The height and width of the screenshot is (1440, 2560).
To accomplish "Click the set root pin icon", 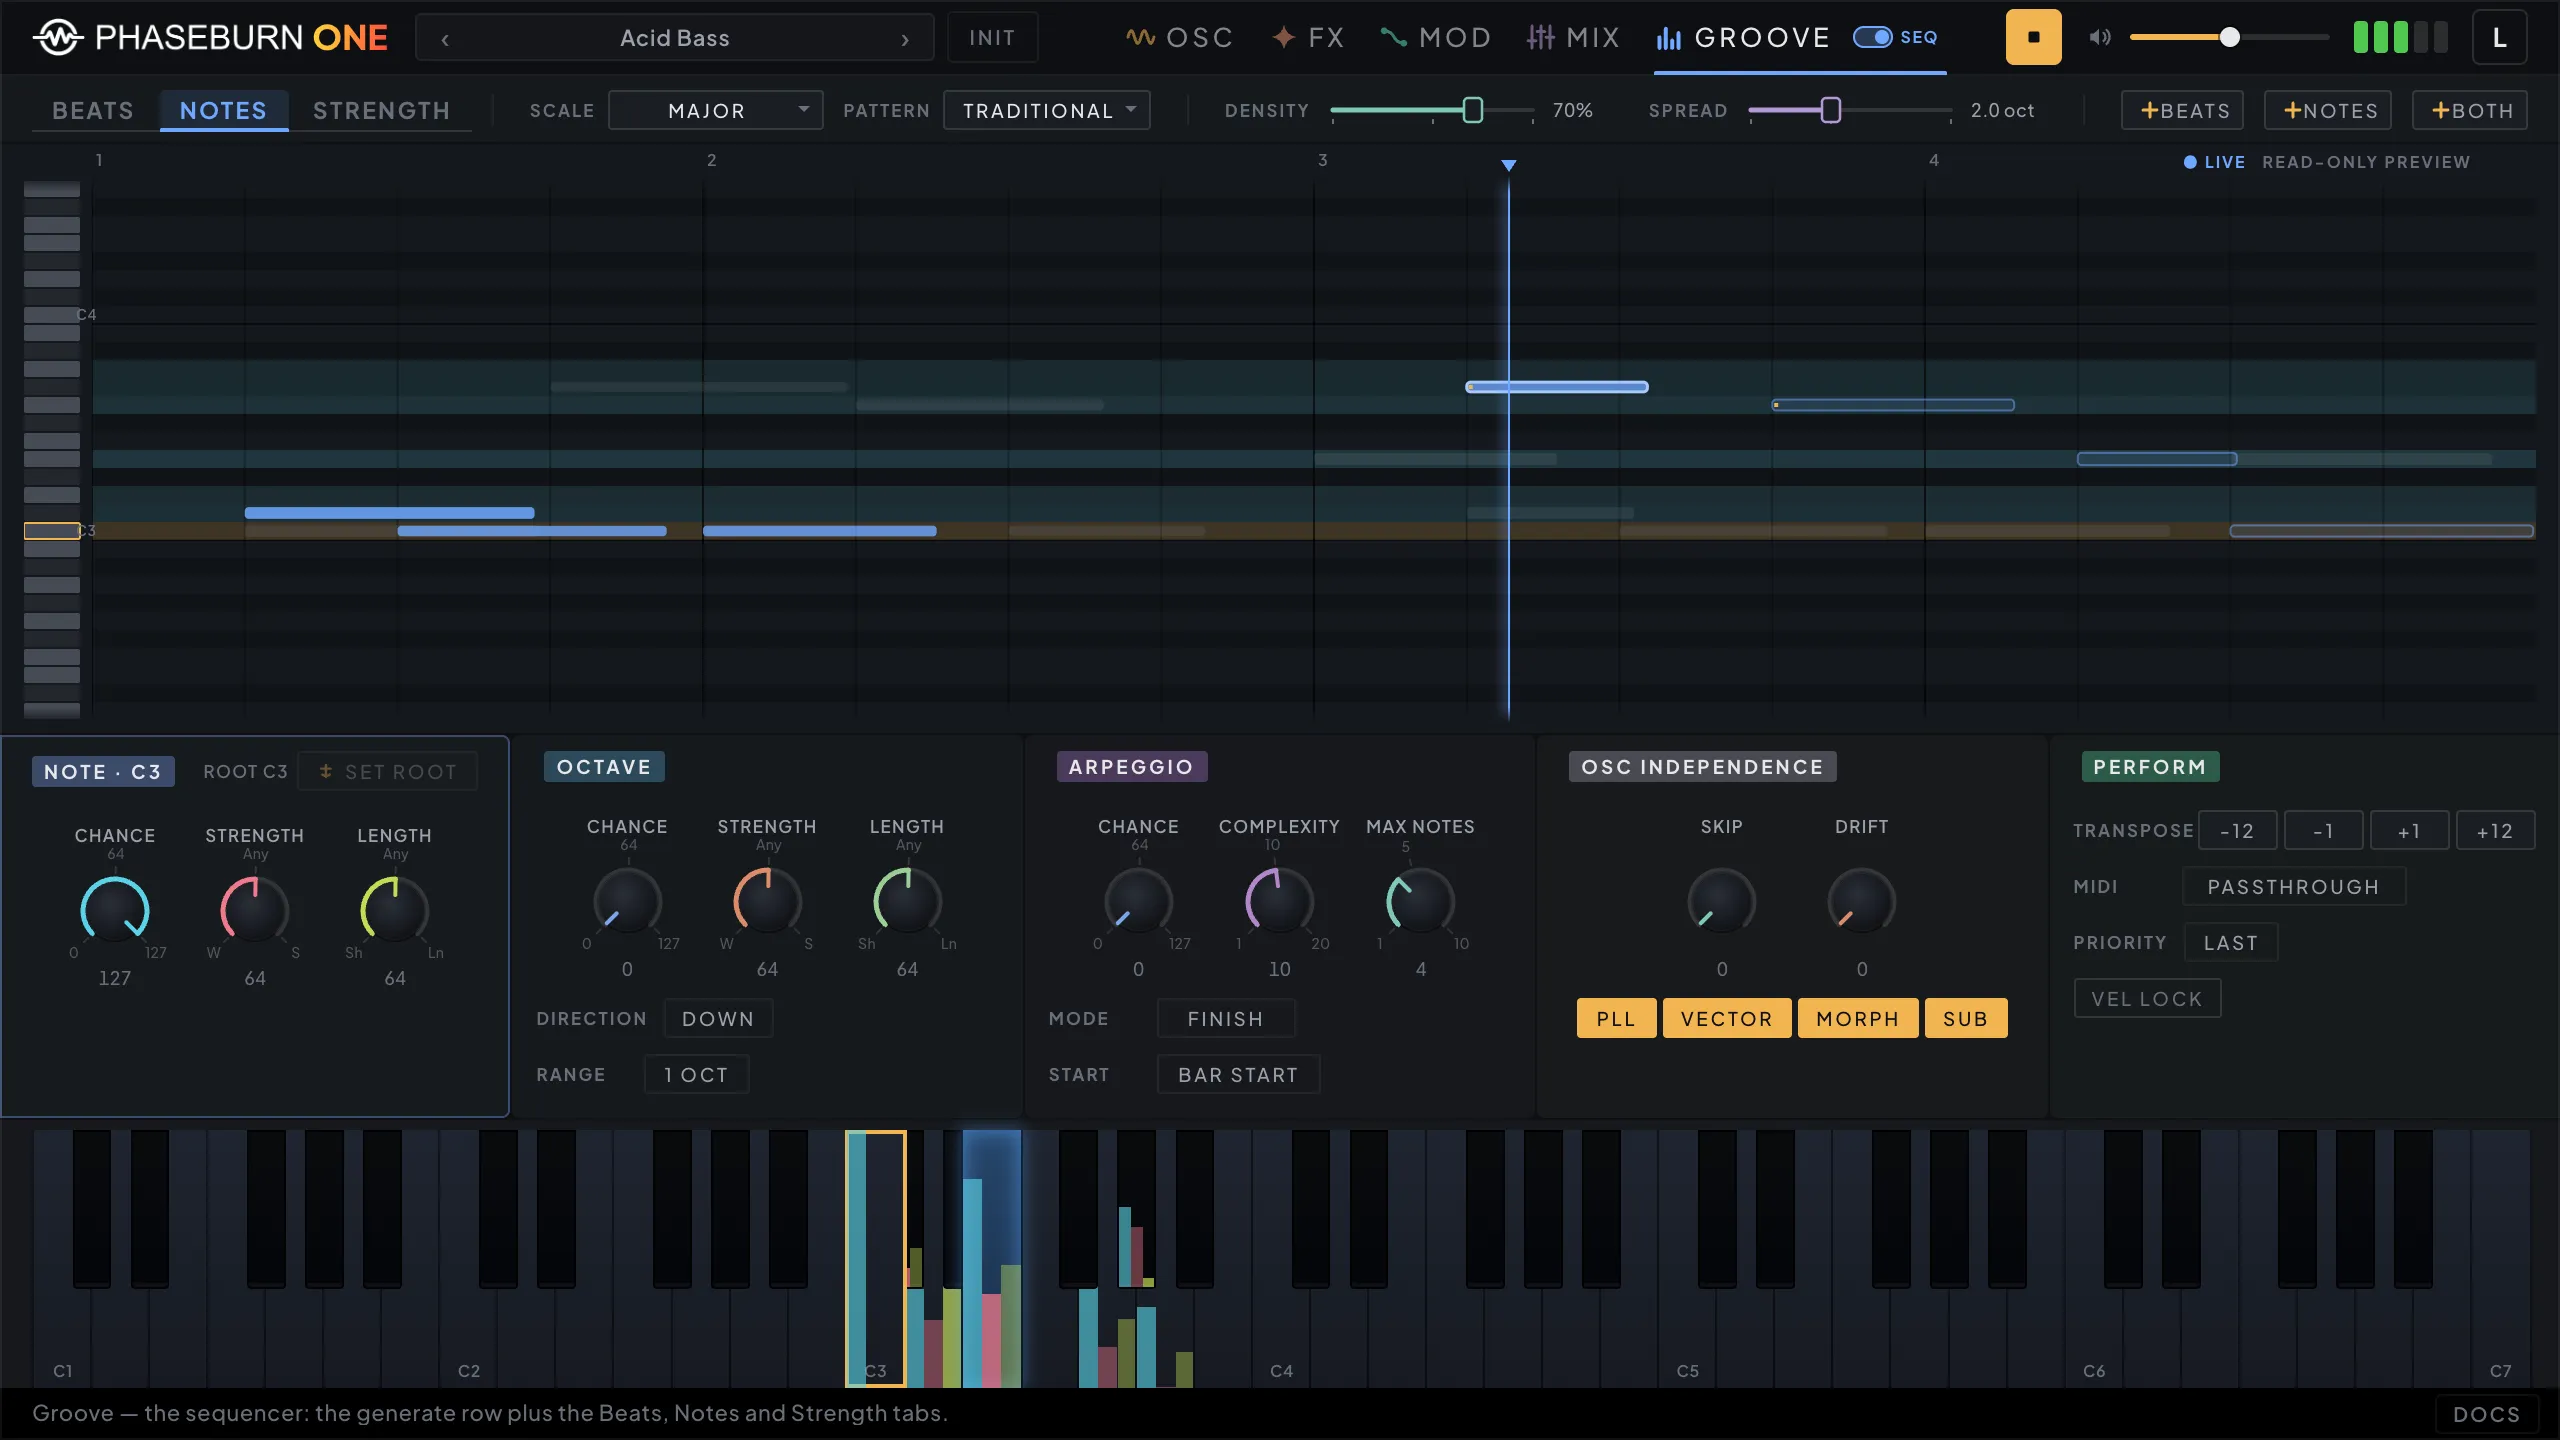I will (325, 771).
